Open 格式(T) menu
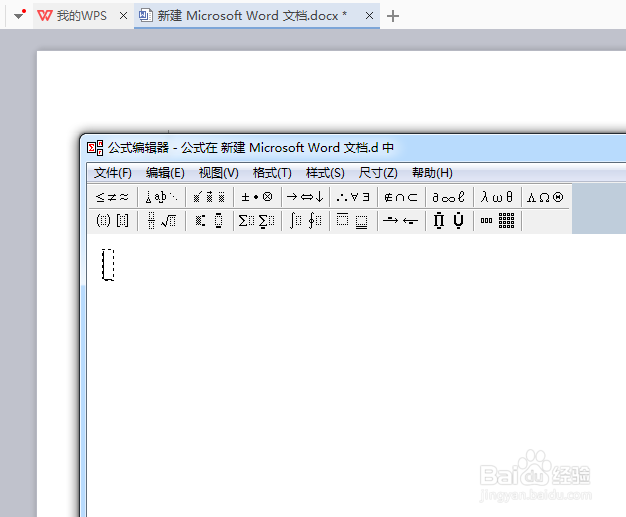The image size is (626, 517). 272,173
